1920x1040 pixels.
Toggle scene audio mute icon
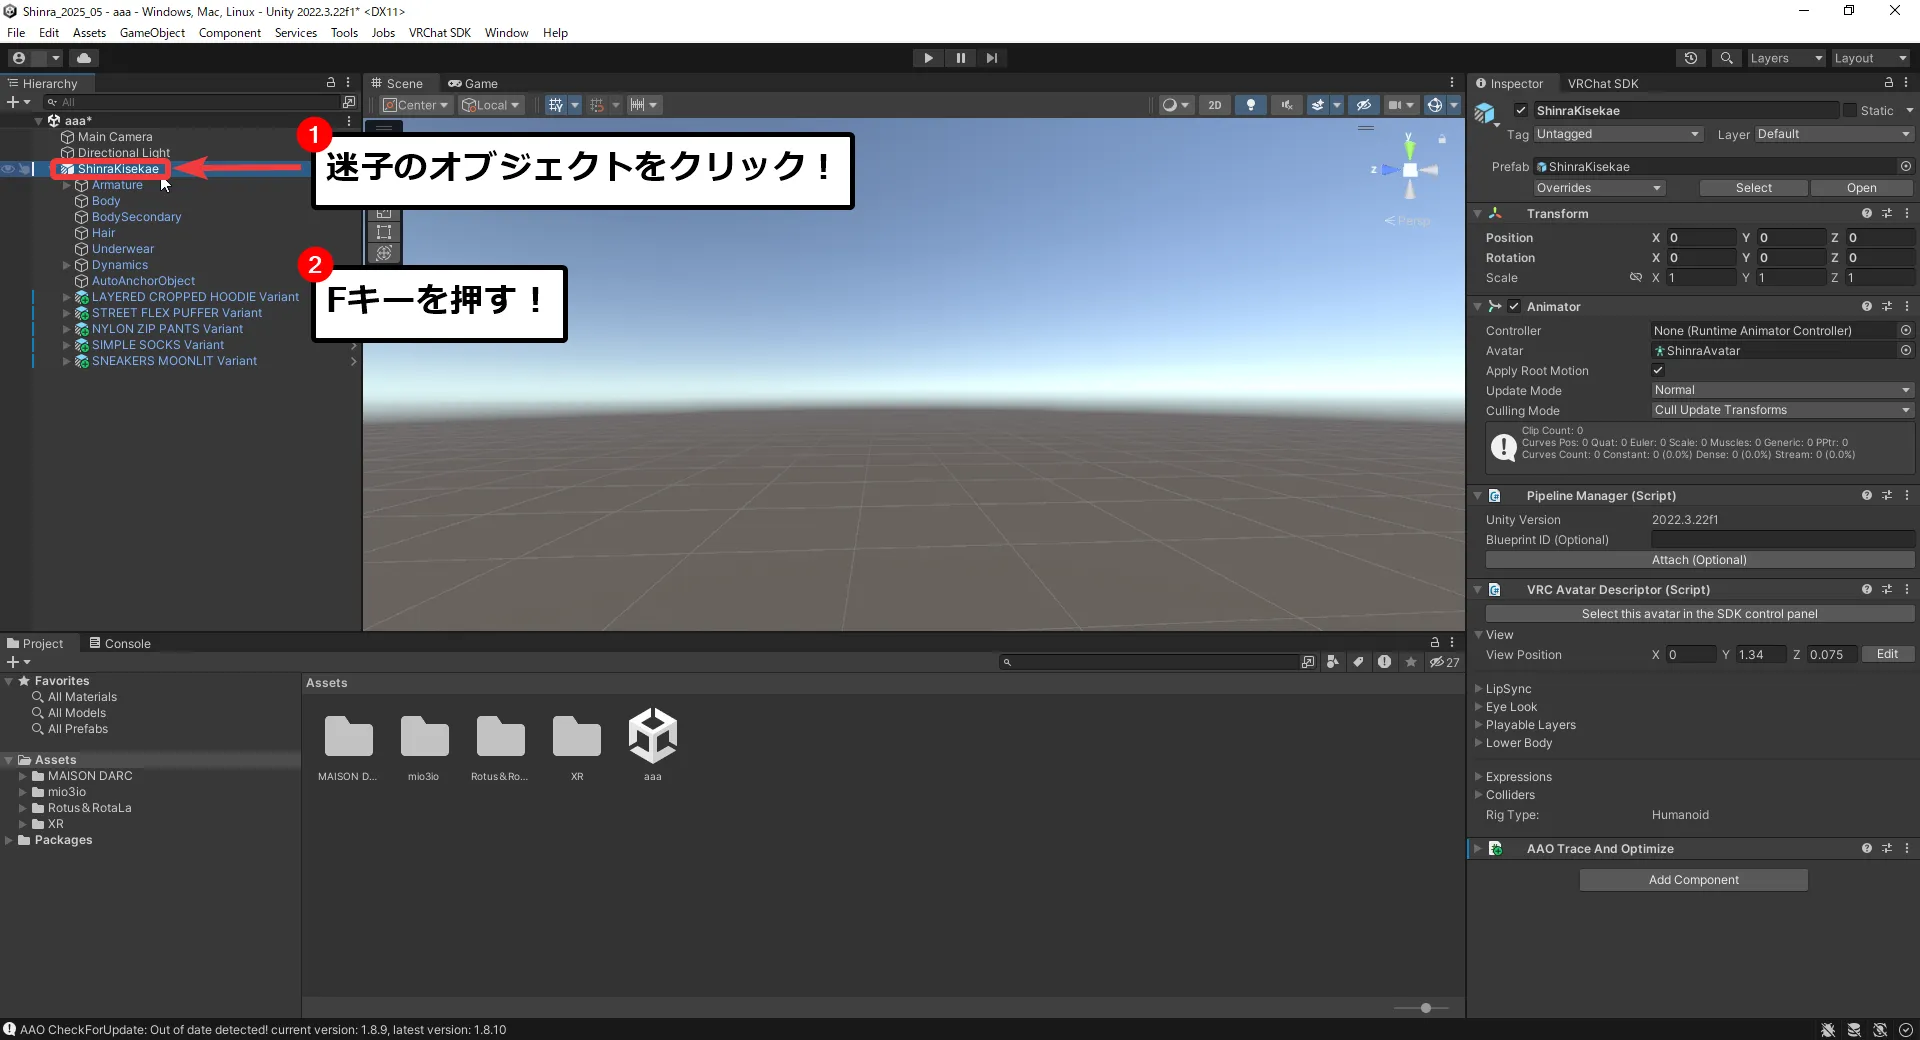(1287, 105)
